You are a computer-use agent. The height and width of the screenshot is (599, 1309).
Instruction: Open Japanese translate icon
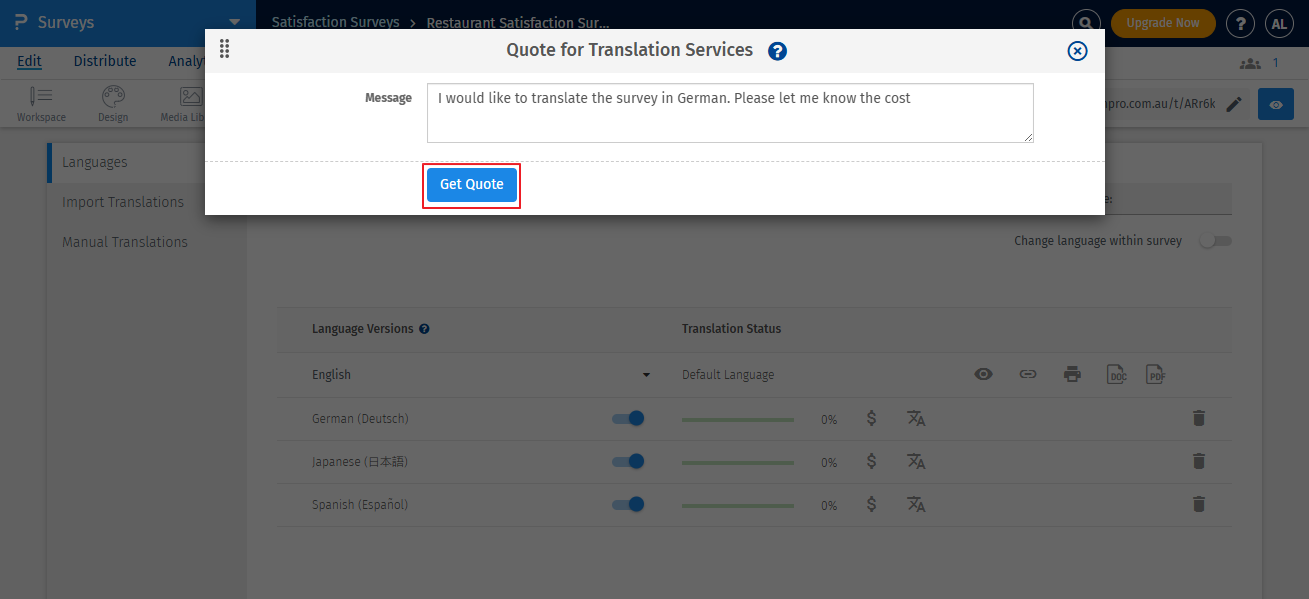(916, 461)
